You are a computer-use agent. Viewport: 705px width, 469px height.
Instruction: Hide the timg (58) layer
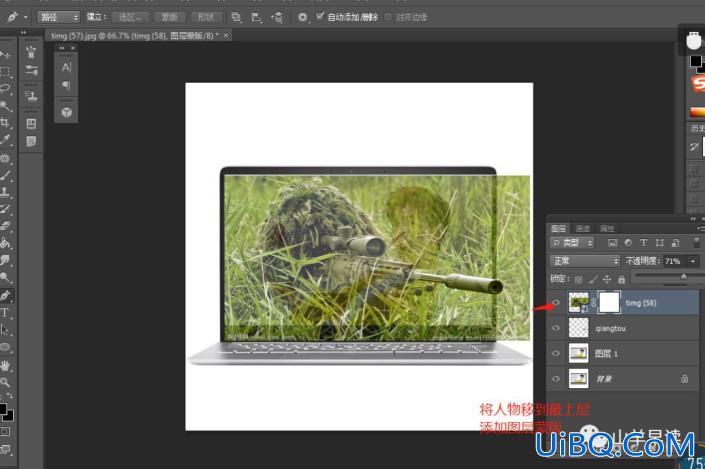556,303
